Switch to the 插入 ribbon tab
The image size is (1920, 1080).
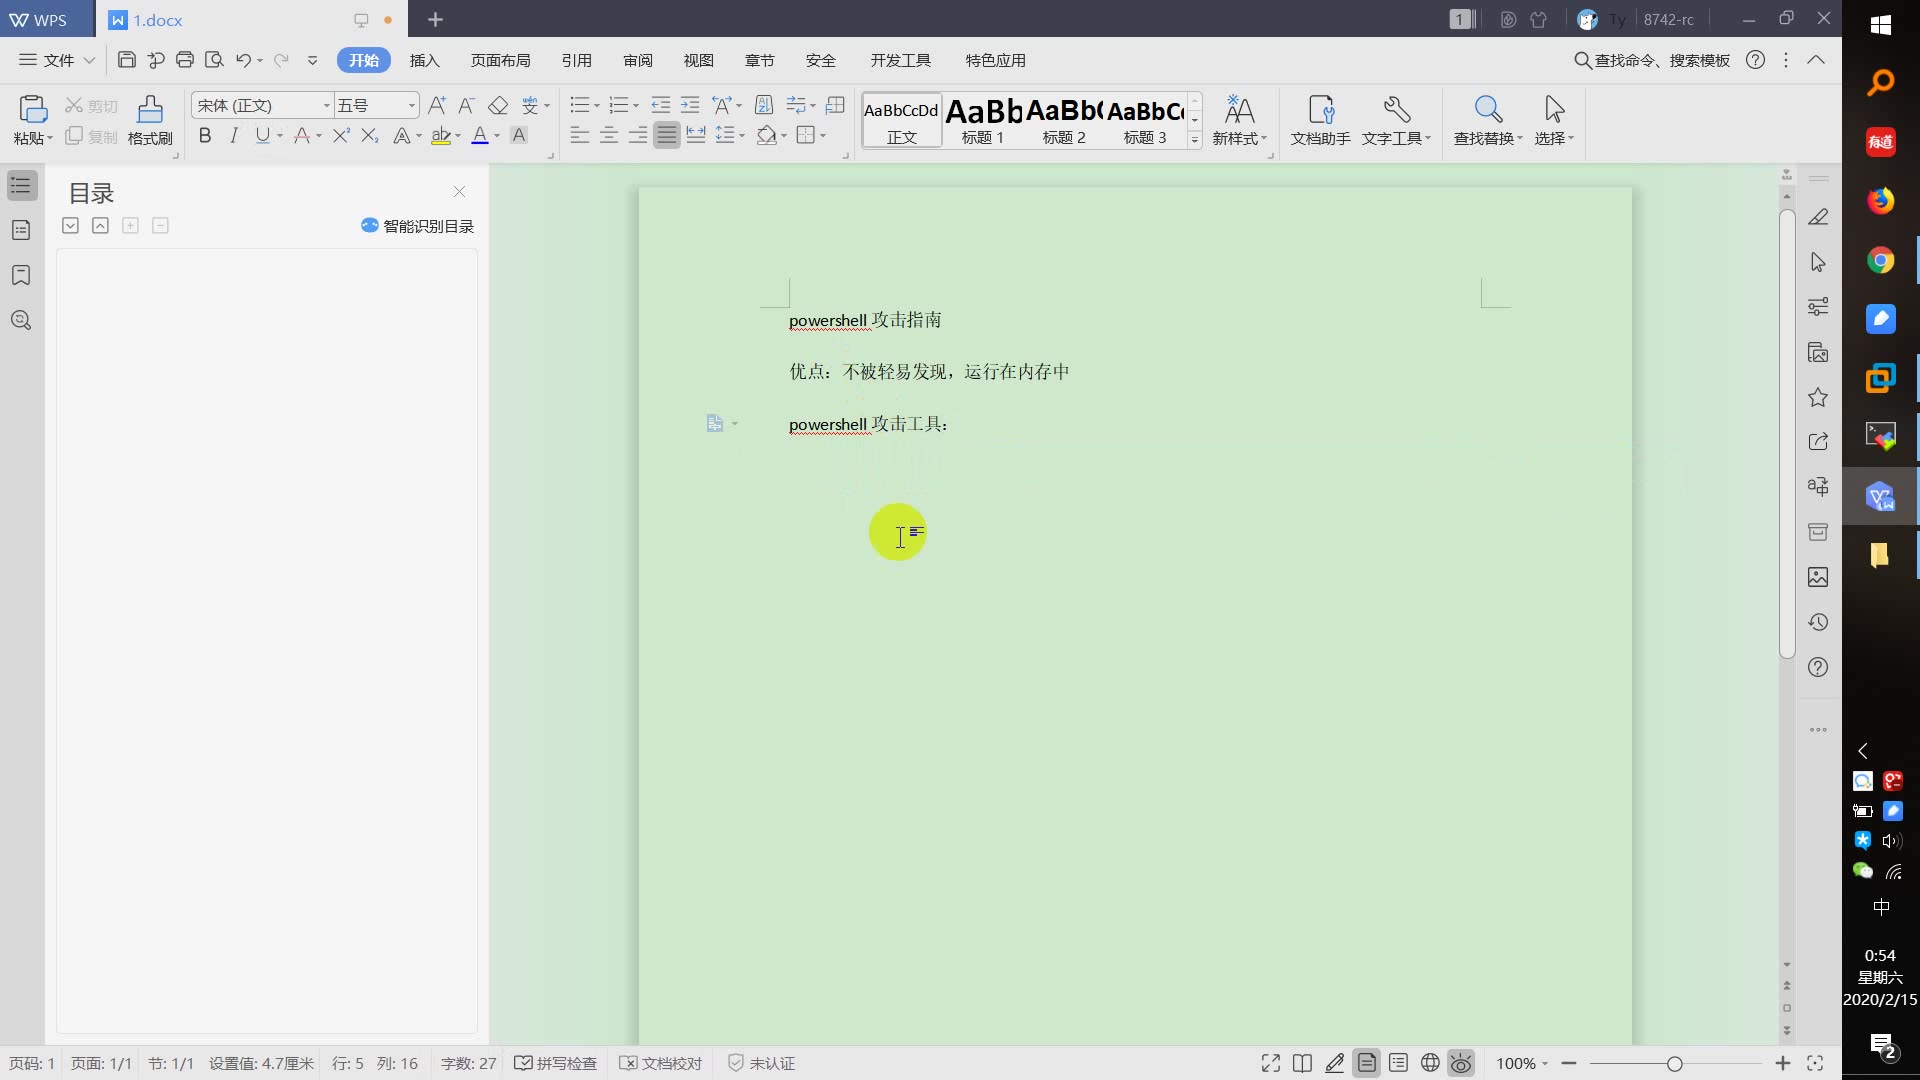pos(424,60)
